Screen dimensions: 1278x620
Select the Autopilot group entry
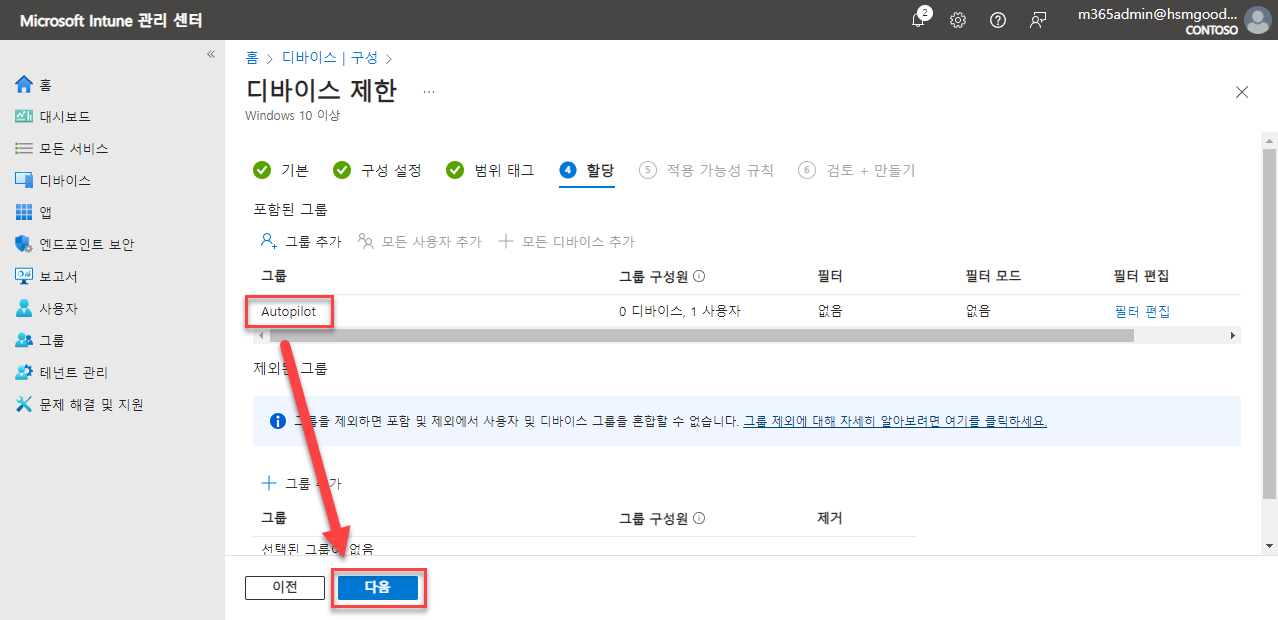coord(289,311)
